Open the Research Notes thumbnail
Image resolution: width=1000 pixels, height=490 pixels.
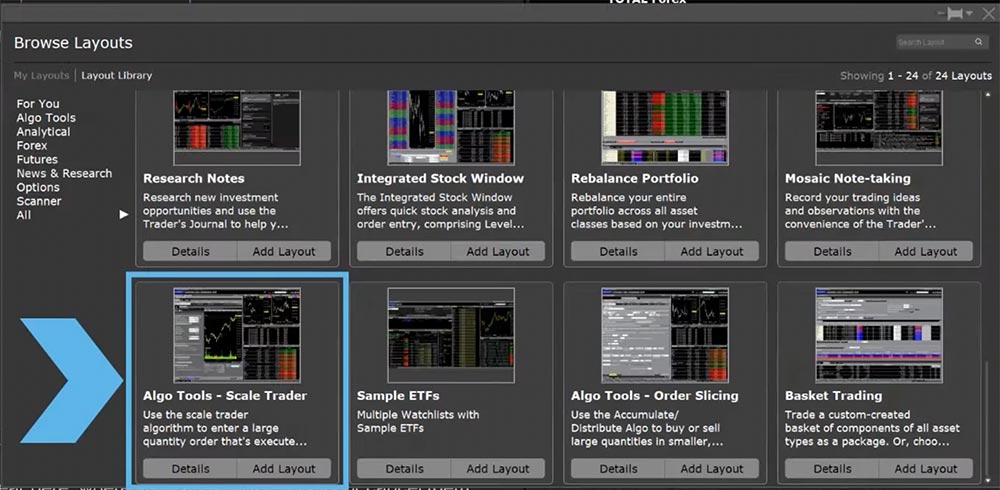(x=237, y=128)
